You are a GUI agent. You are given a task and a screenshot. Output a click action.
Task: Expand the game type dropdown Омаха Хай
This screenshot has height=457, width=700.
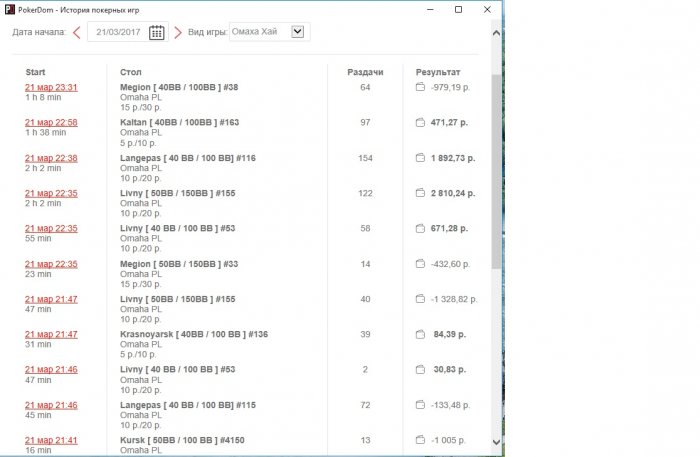coord(297,32)
